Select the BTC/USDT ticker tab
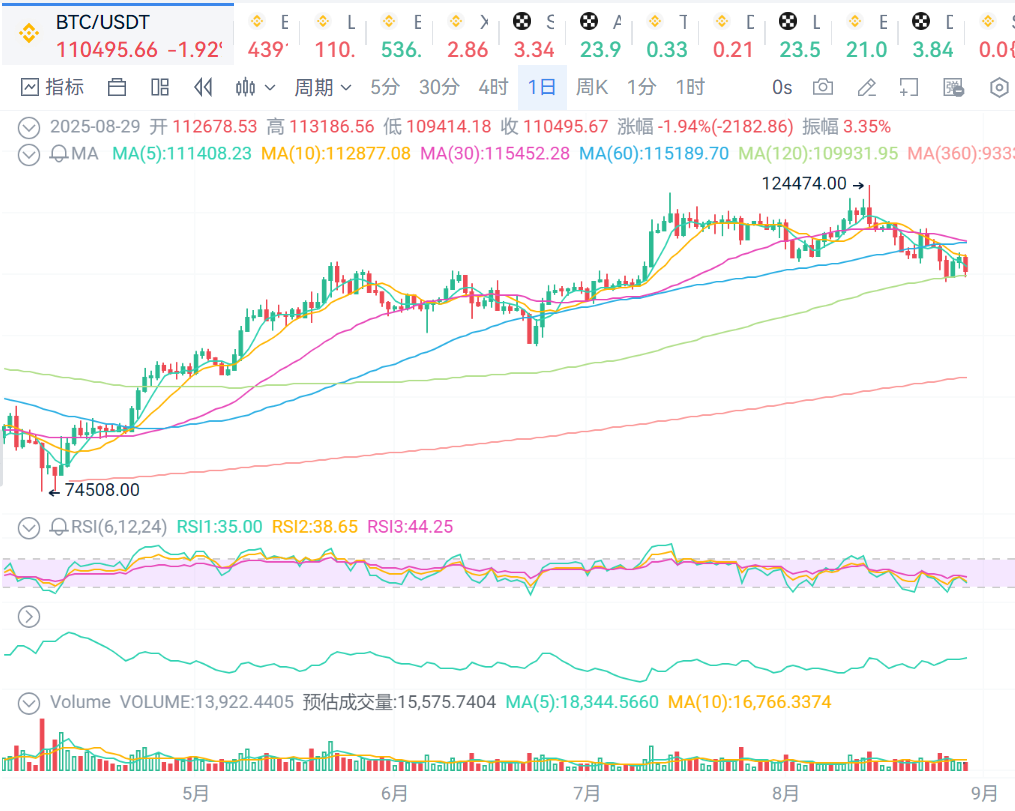Screen dimensions: 1015x811 [x=118, y=34]
